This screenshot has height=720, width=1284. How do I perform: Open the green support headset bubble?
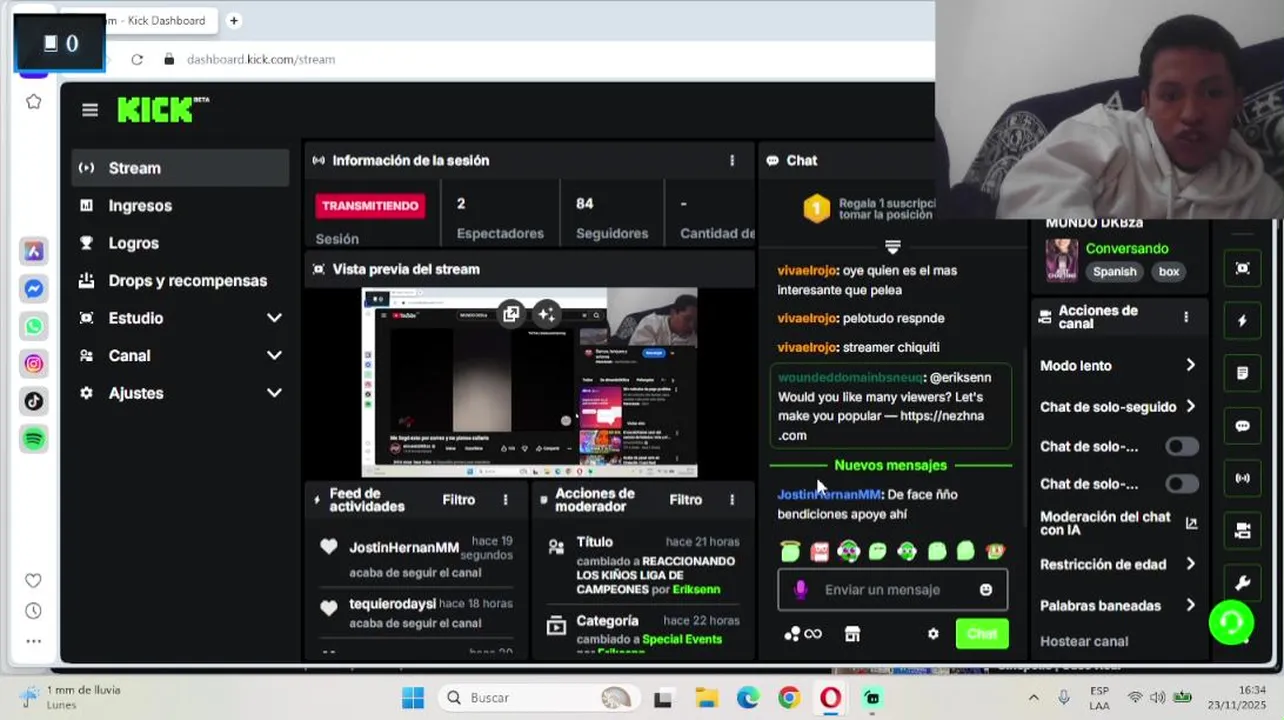[x=1231, y=622]
